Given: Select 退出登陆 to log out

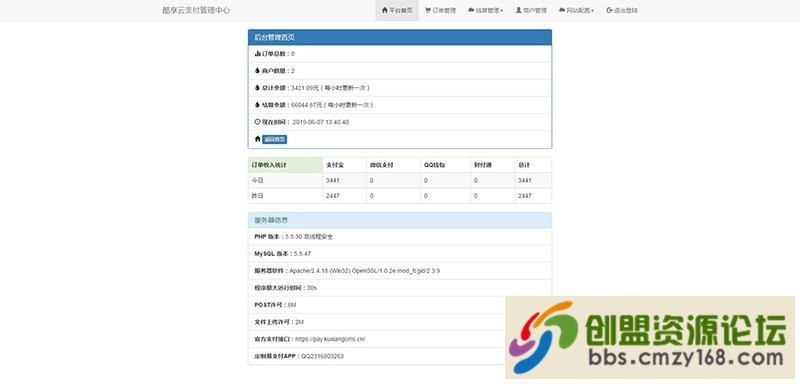Looking at the screenshot, I should (622, 10).
